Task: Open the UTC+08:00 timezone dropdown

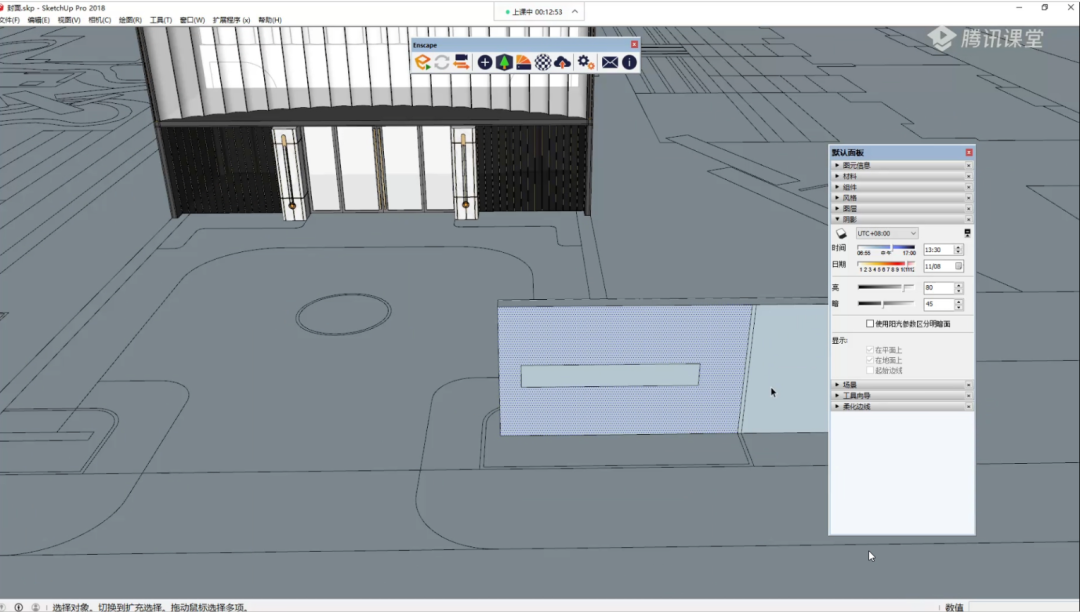Action: [886, 233]
